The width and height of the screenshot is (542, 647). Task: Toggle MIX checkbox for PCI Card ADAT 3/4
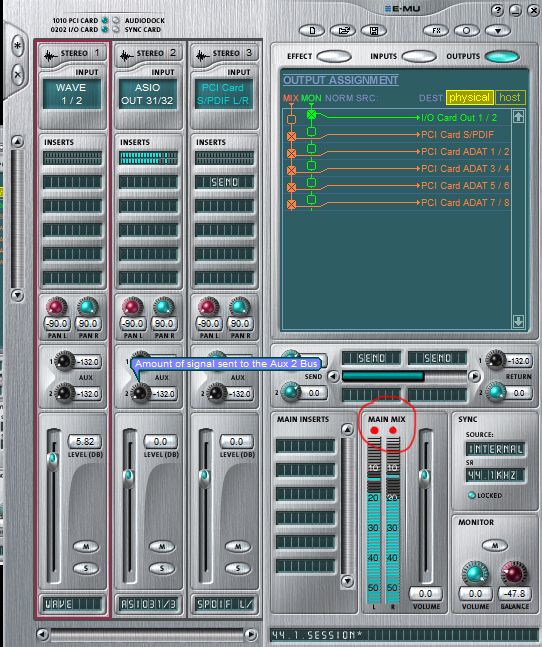pos(291,170)
